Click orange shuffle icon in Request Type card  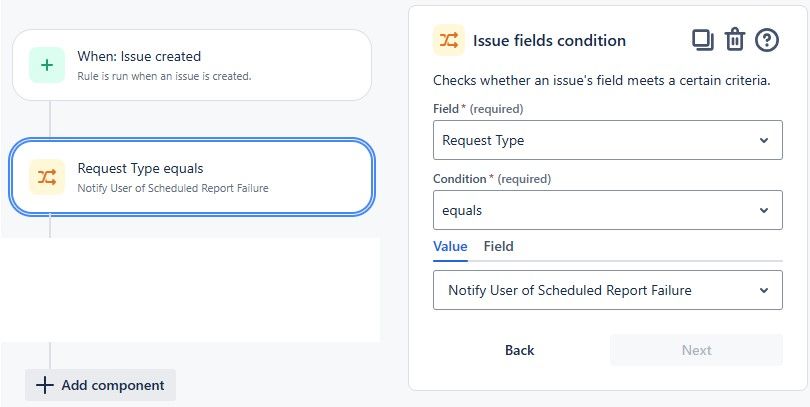(47, 177)
